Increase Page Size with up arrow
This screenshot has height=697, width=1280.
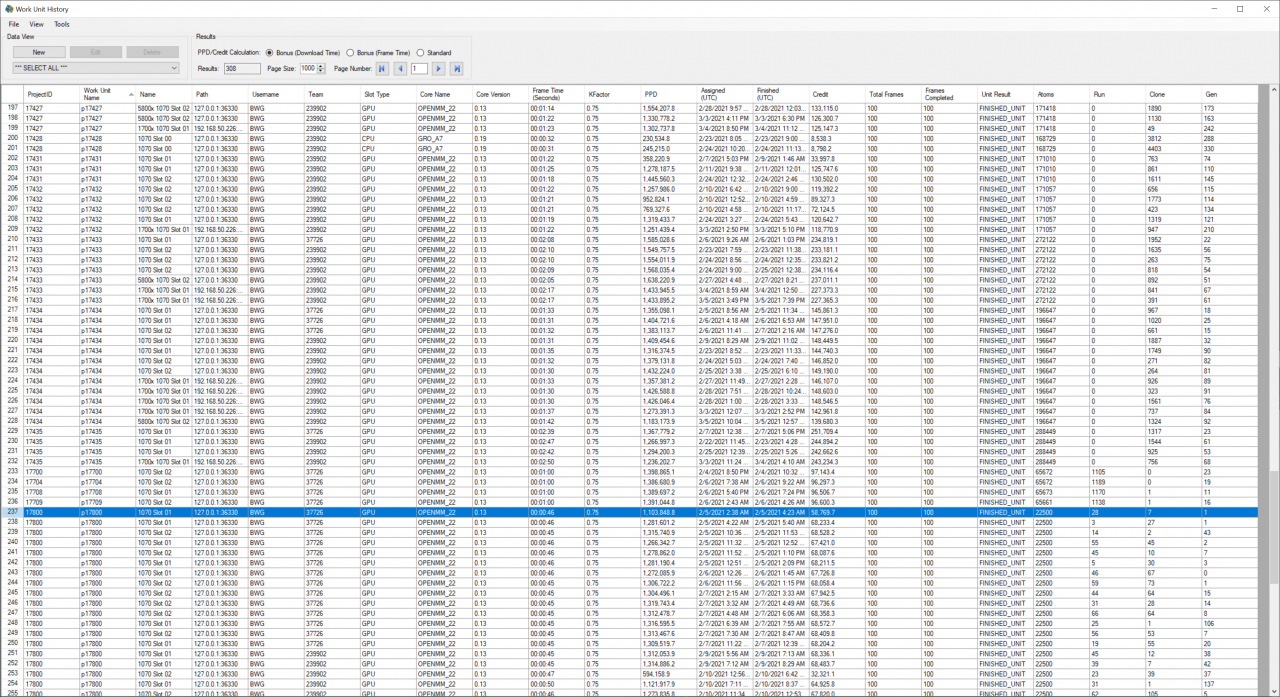321,65
